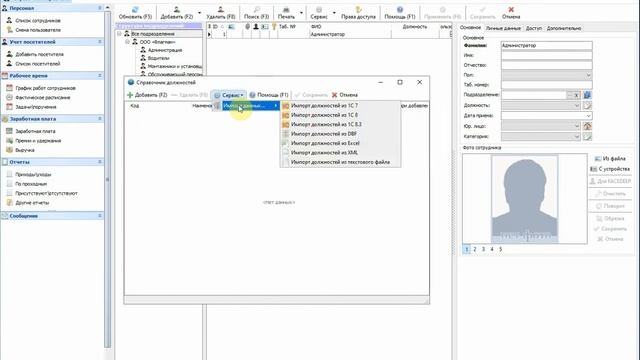Image resolution: width=640 pixels, height=360 pixels.
Task: Open the dropdown arrow next to Печать
Action: pyautogui.click(x=301, y=13)
